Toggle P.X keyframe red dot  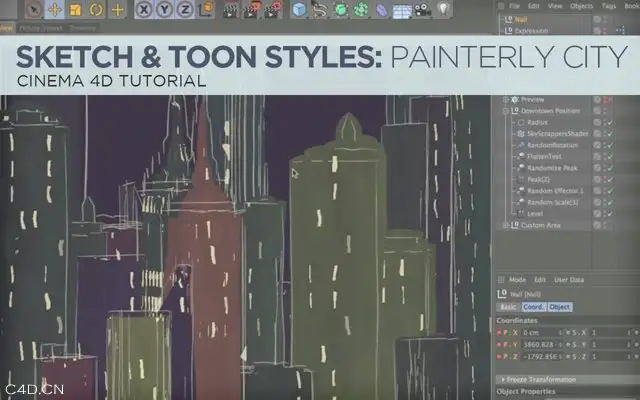tap(499, 333)
